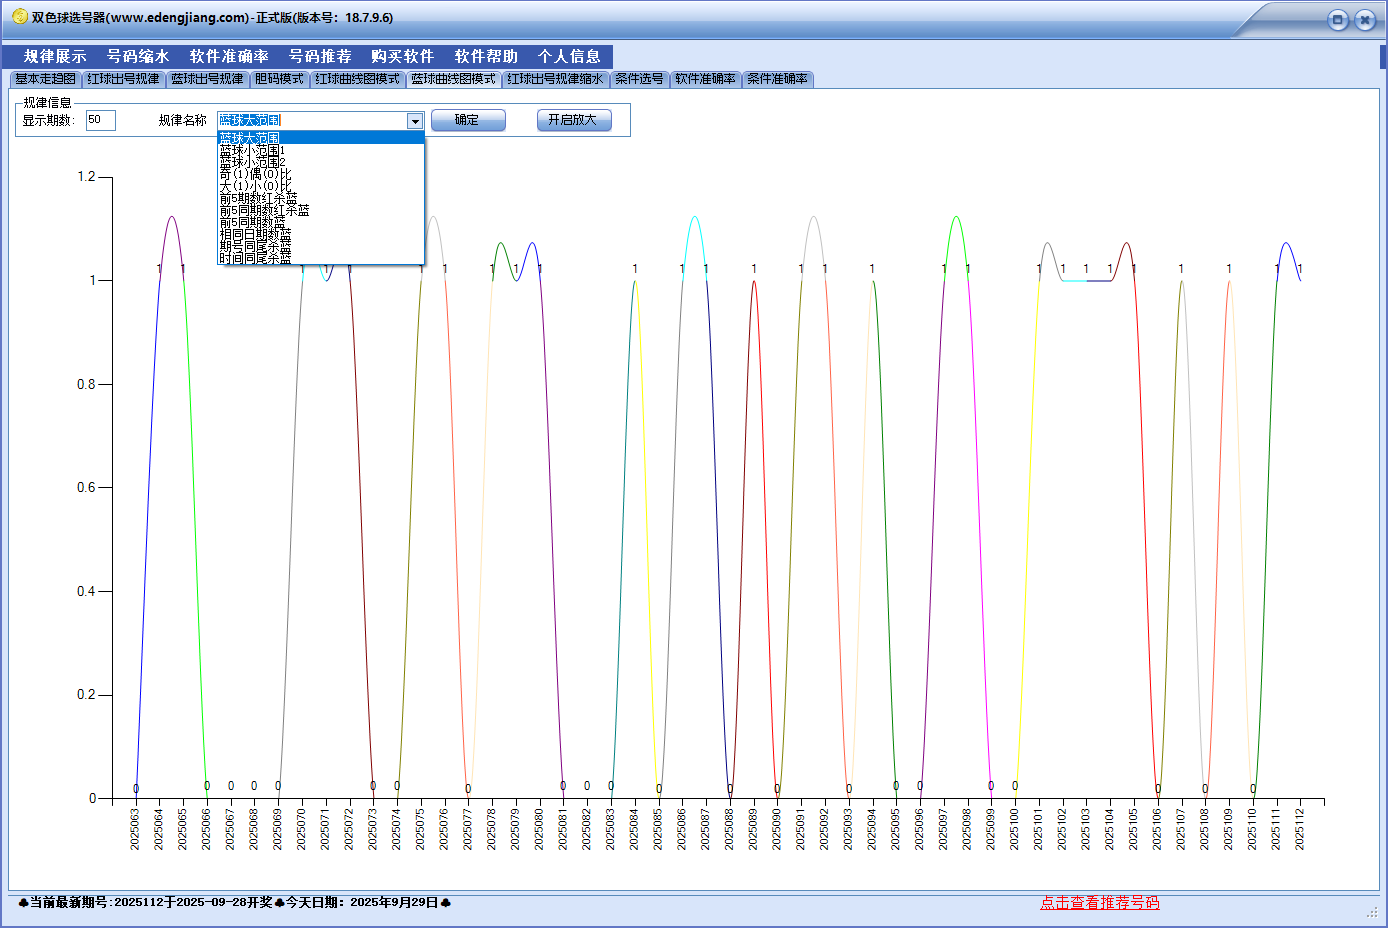Click the resize grip in bottom-right corner
Image resolution: width=1388 pixels, height=928 pixels.
pos(1372,912)
